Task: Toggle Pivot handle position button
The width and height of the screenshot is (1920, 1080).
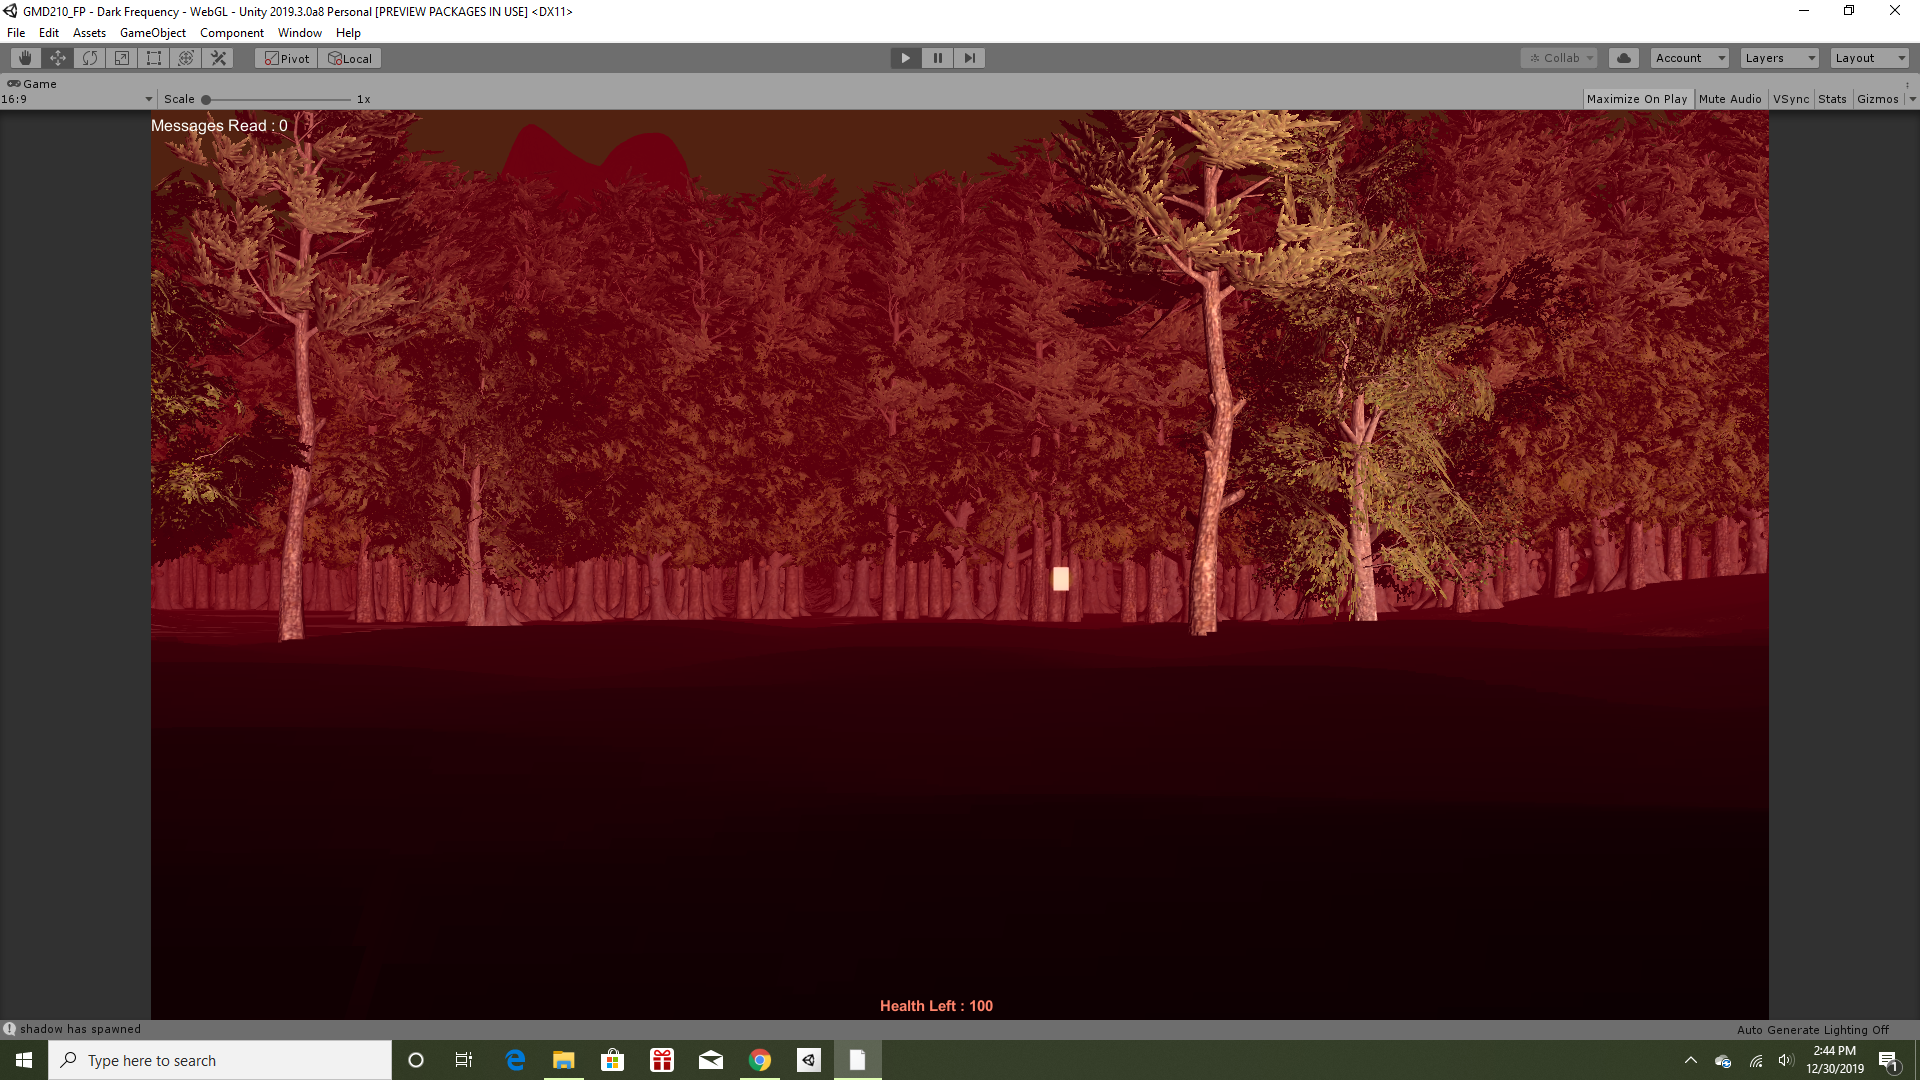Action: pos(287,58)
